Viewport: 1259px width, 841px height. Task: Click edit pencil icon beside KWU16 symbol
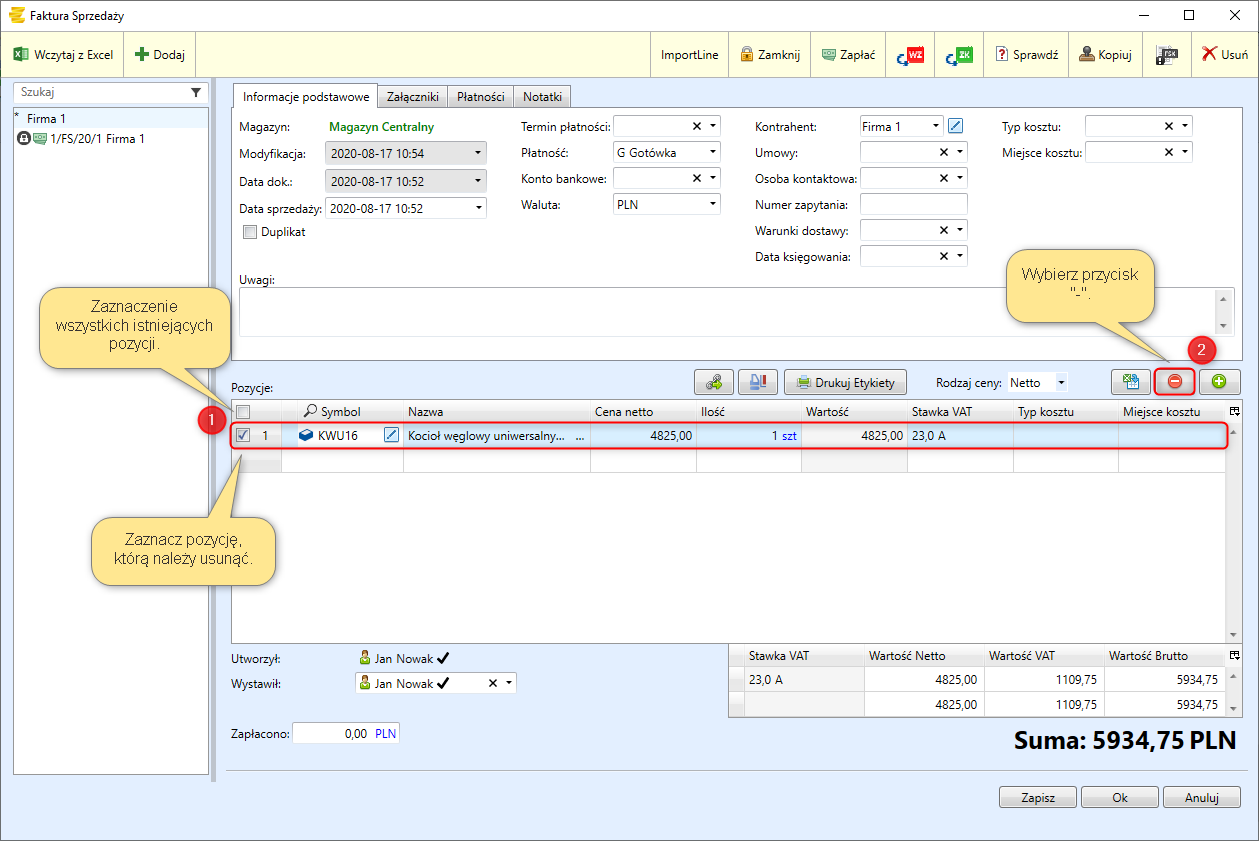click(x=392, y=435)
